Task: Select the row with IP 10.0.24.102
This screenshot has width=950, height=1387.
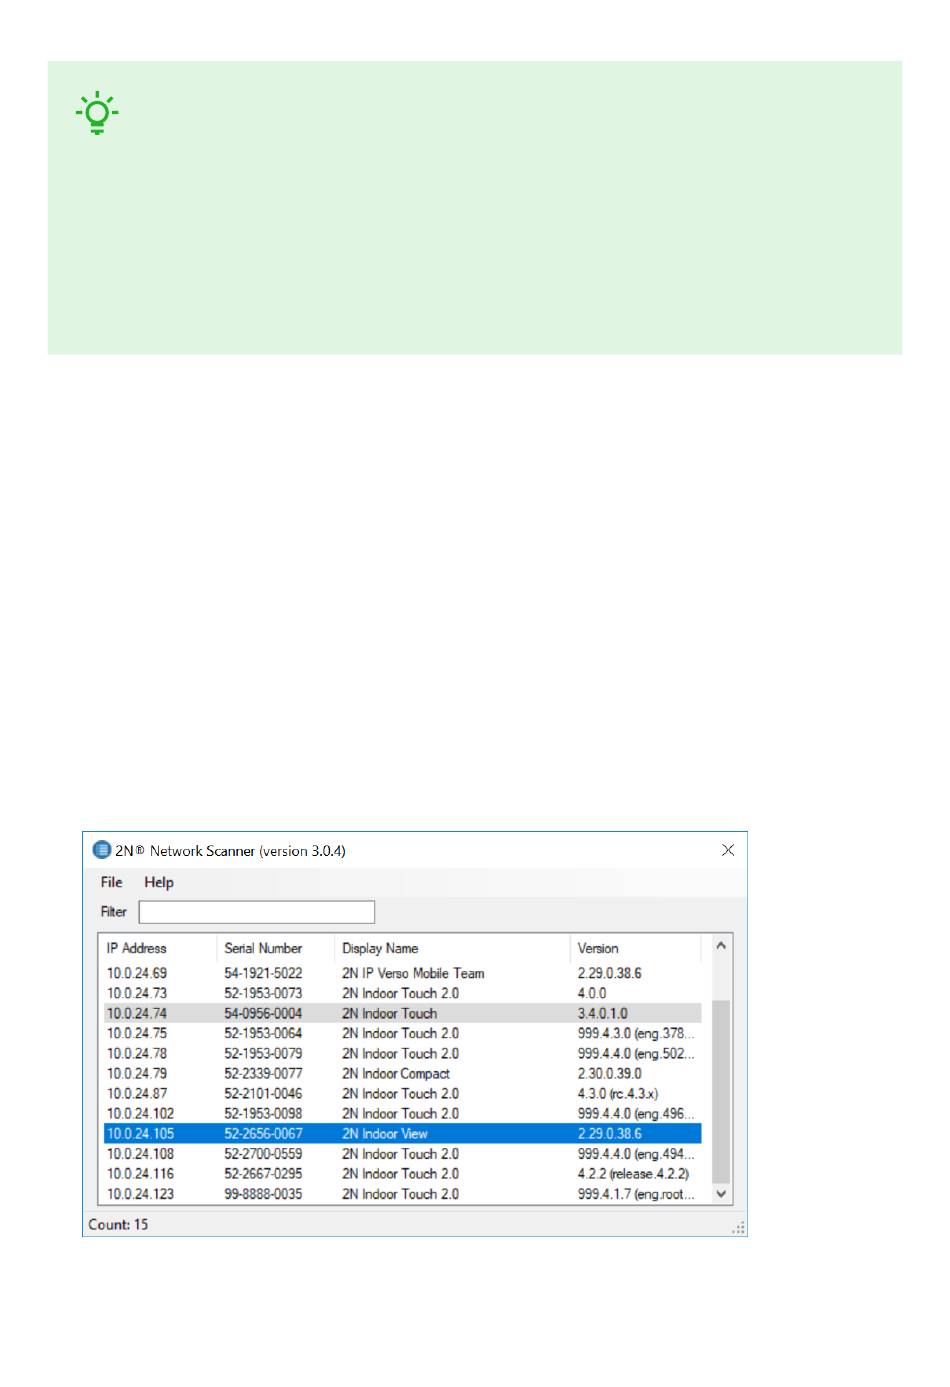Action: tap(403, 1113)
